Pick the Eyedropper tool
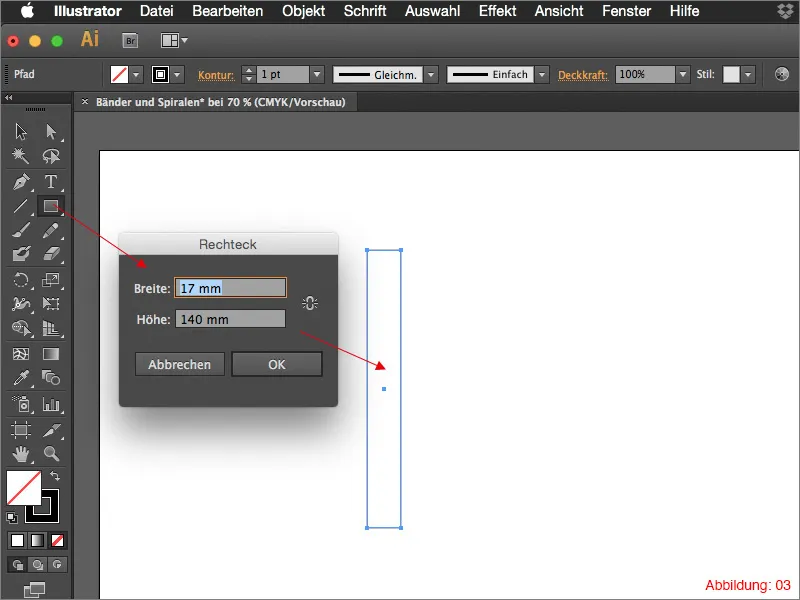 [x=21, y=378]
